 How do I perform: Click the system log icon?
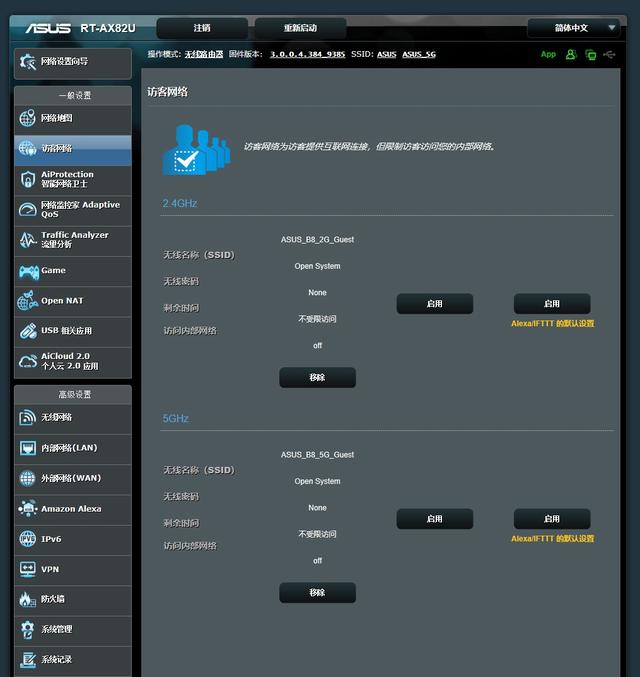tap(28, 660)
